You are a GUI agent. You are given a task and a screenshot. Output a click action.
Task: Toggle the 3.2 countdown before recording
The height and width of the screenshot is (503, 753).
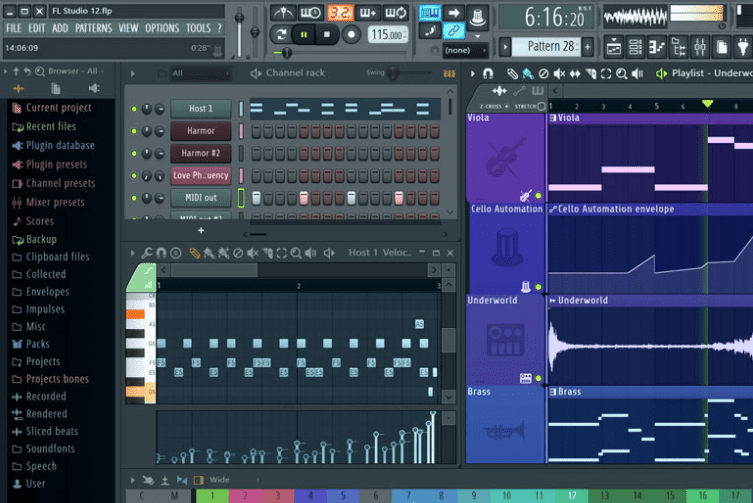(x=340, y=12)
